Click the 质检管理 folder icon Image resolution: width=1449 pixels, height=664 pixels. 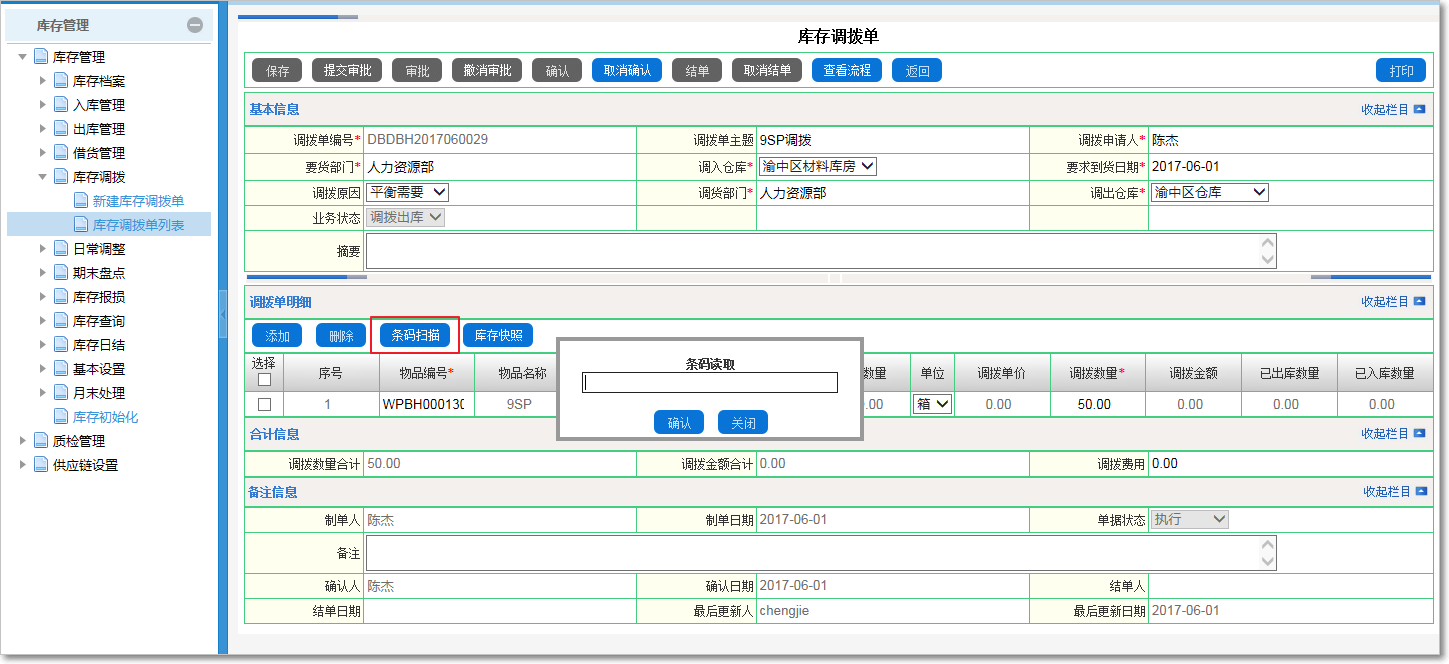41,441
